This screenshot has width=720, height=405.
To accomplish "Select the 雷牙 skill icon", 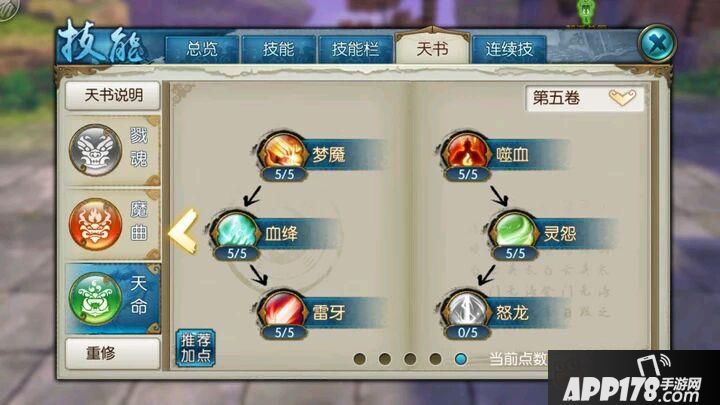I will 284,310.
